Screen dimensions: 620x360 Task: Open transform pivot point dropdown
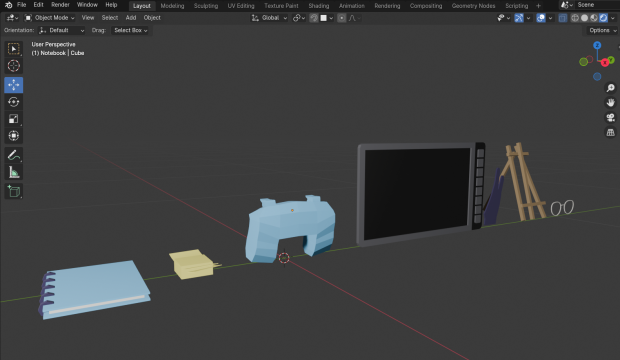point(299,18)
